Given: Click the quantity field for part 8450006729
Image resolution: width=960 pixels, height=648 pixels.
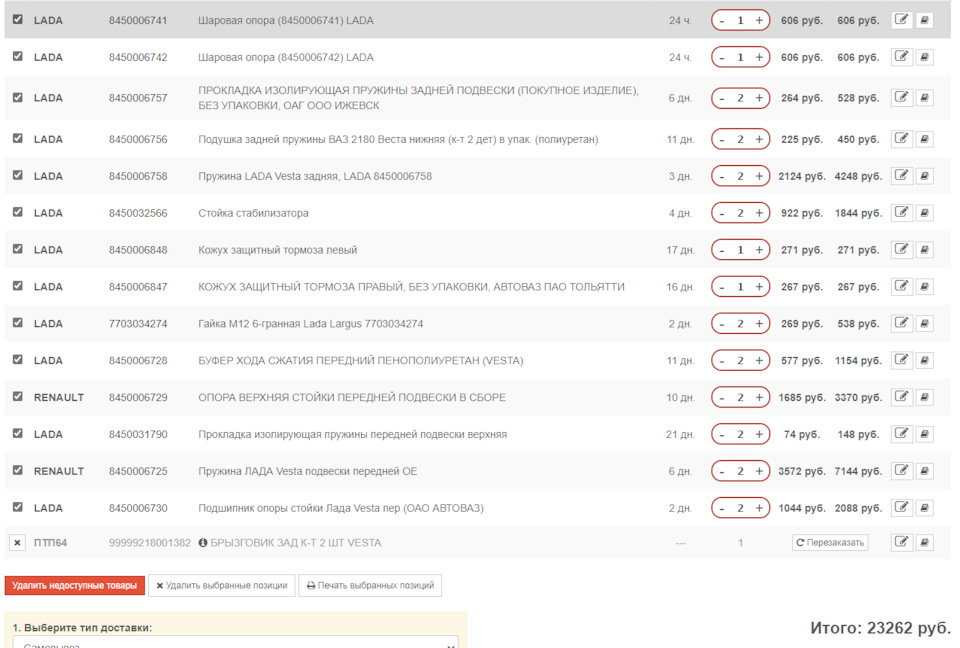Looking at the screenshot, I should click(740, 397).
